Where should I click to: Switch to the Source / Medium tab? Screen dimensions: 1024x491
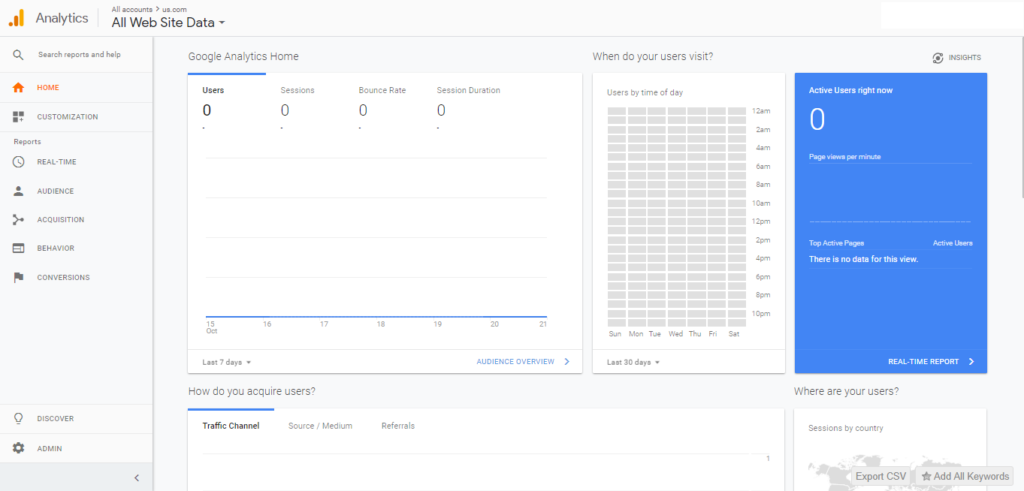click(x=321, y=426)
